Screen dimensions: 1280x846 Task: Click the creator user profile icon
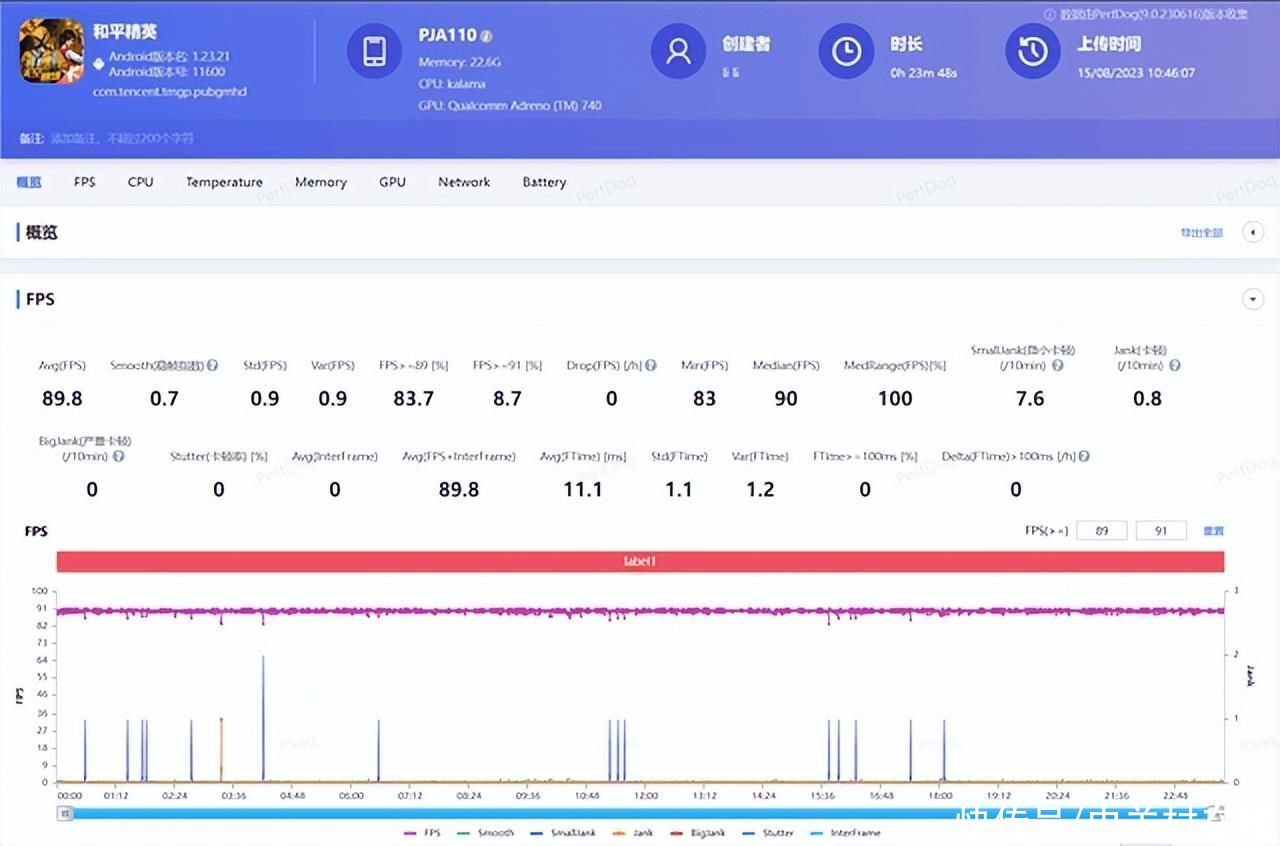pos(678,51)
